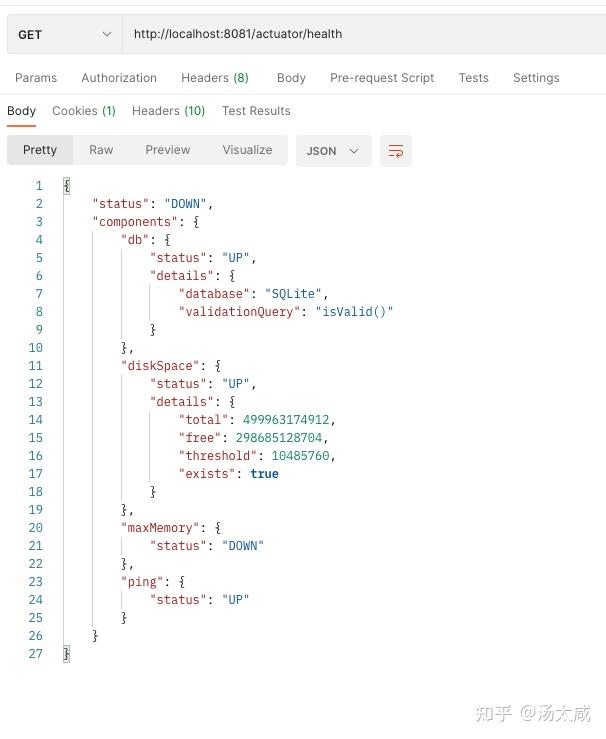Click the "status": "DOWN" line 2
Image resolution: width=606 pixels, height=739 pixels.
click(x=153, y=204)
